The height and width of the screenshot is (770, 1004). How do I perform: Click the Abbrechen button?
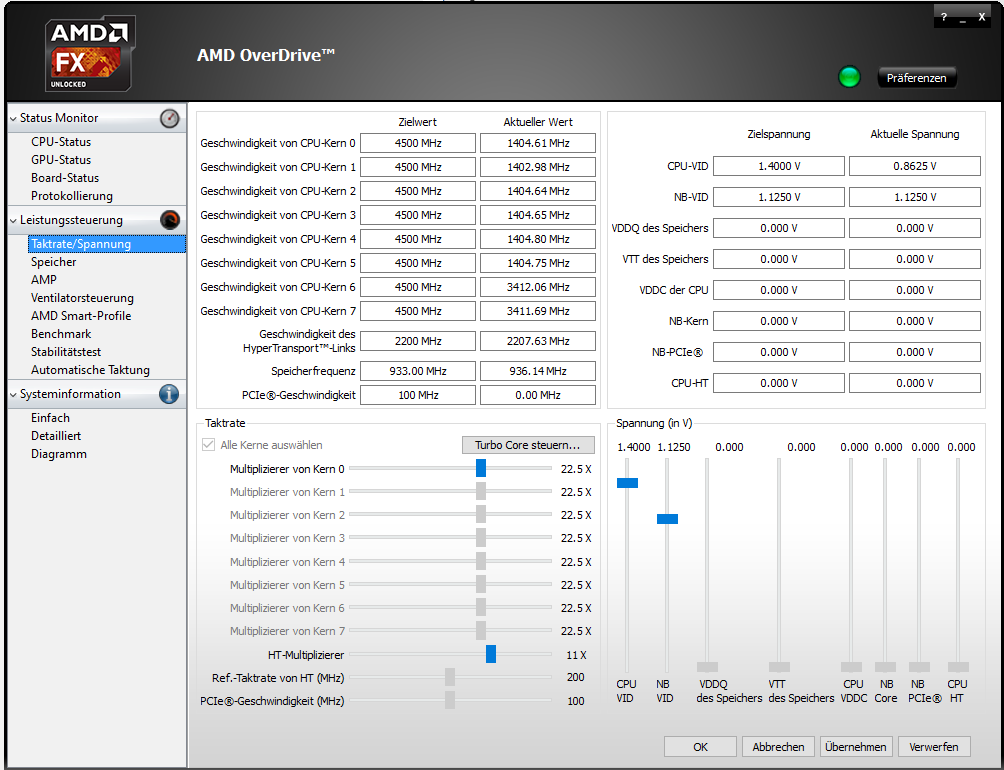pos(778,747)
